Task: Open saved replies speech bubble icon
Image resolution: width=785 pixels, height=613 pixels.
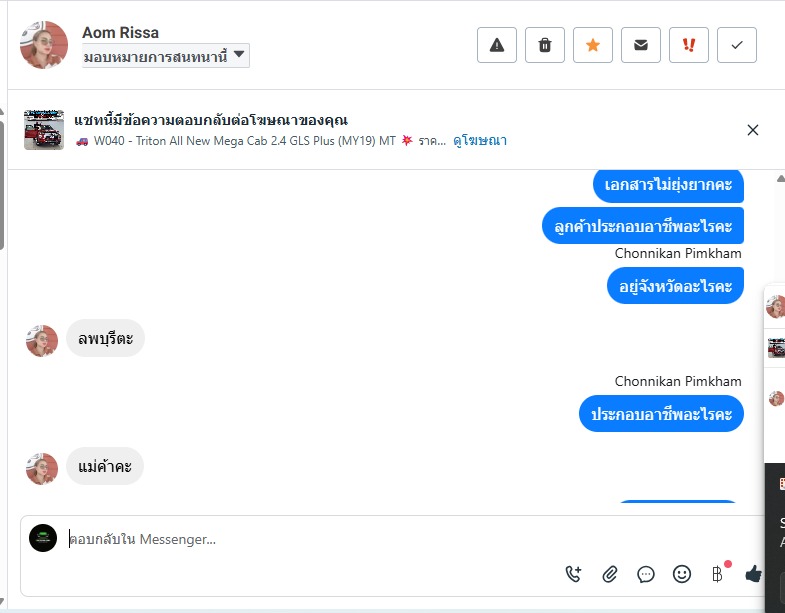Action: pos(645,574)
